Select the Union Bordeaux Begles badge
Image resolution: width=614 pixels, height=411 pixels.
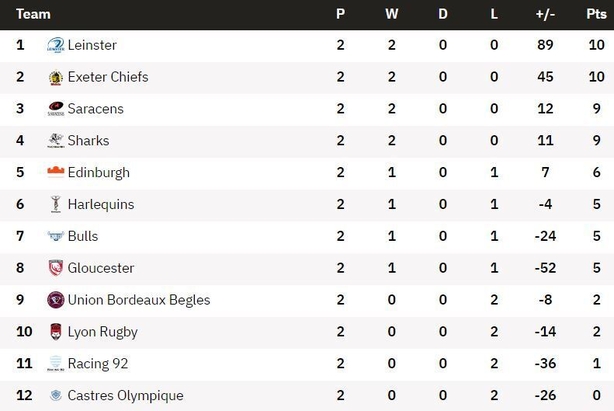[56, 300]
